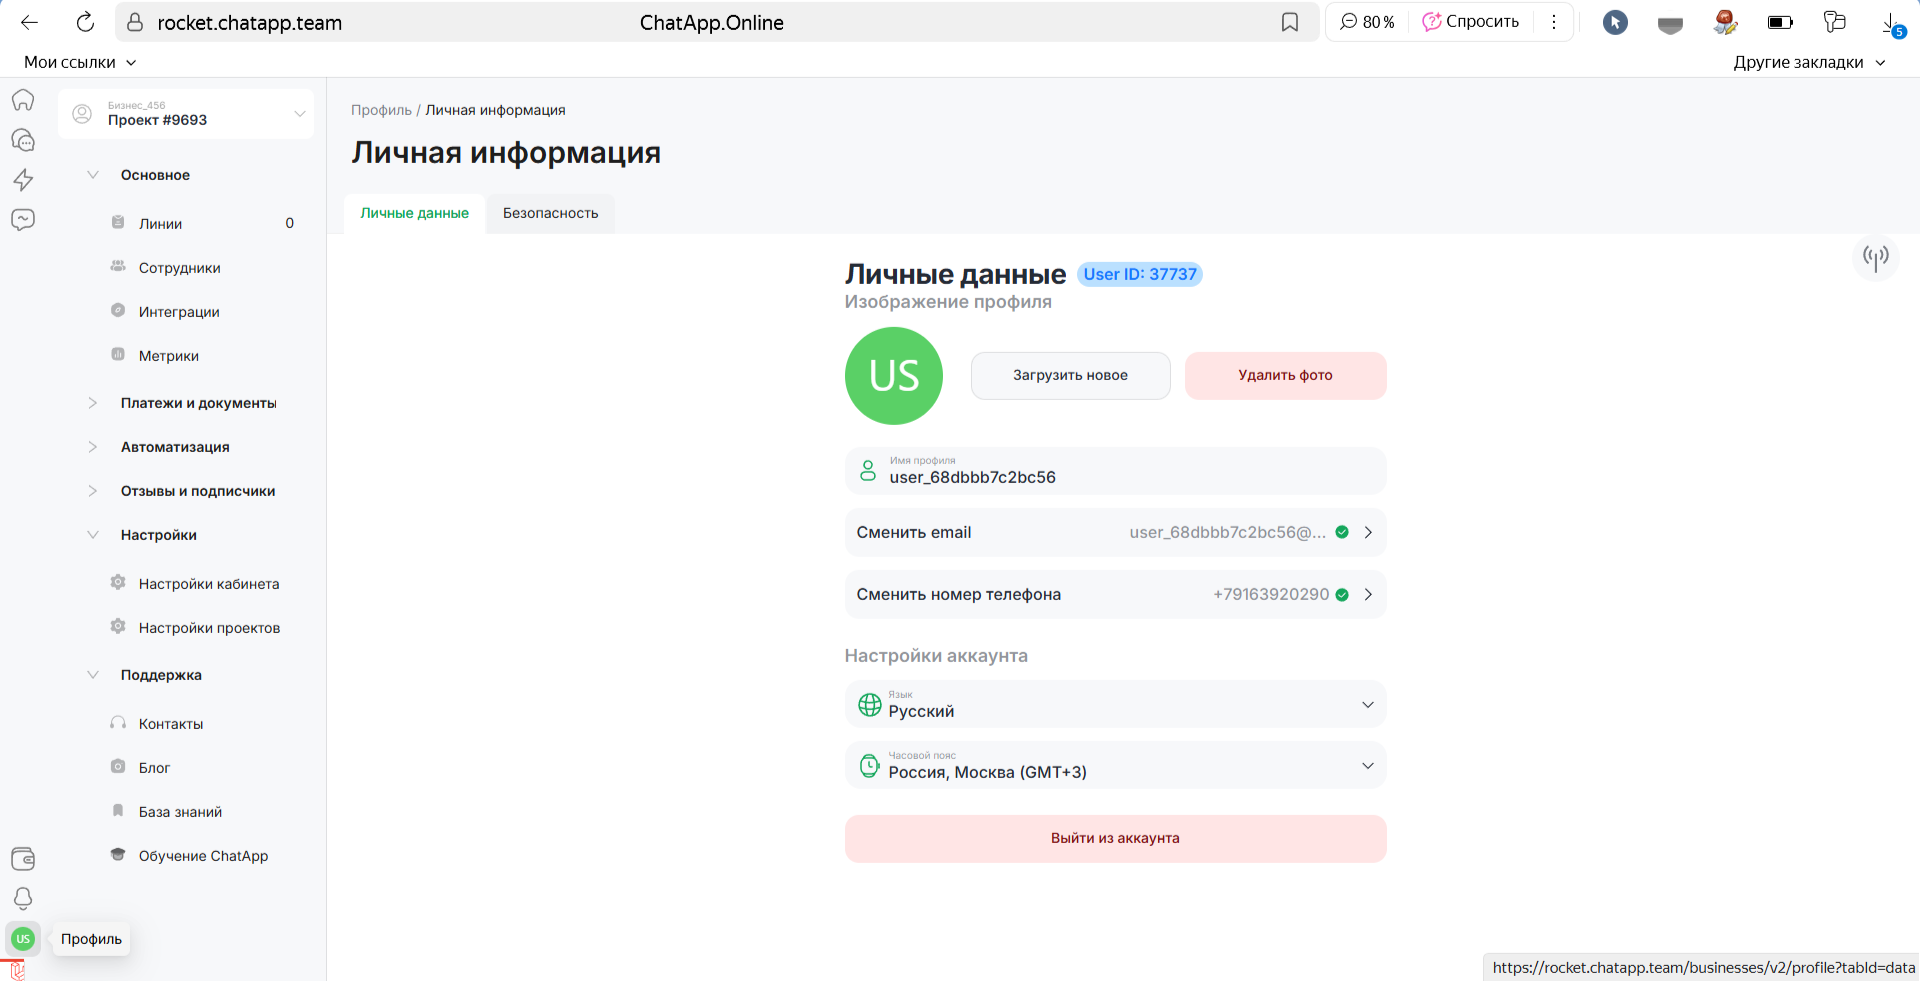The image size is (1920, 981).
Task: Expand the Платежи и документы section
Action: coord(93,403)
